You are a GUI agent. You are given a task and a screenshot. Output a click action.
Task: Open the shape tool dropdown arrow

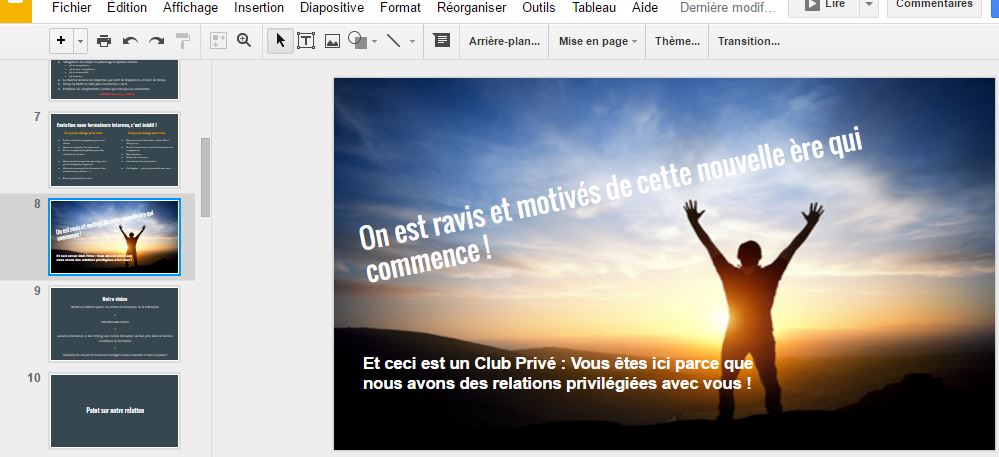pyautogui.click(x=375, y=41)
